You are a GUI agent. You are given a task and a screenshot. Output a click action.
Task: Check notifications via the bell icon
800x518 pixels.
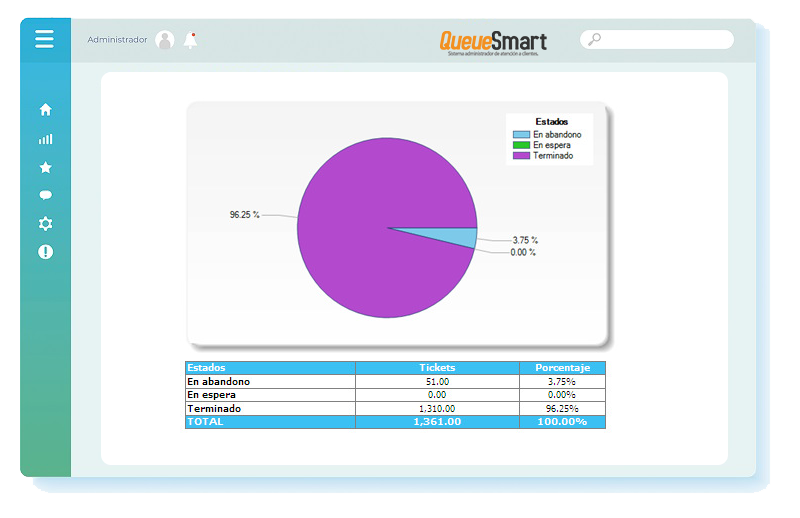(x=190, y=40)
